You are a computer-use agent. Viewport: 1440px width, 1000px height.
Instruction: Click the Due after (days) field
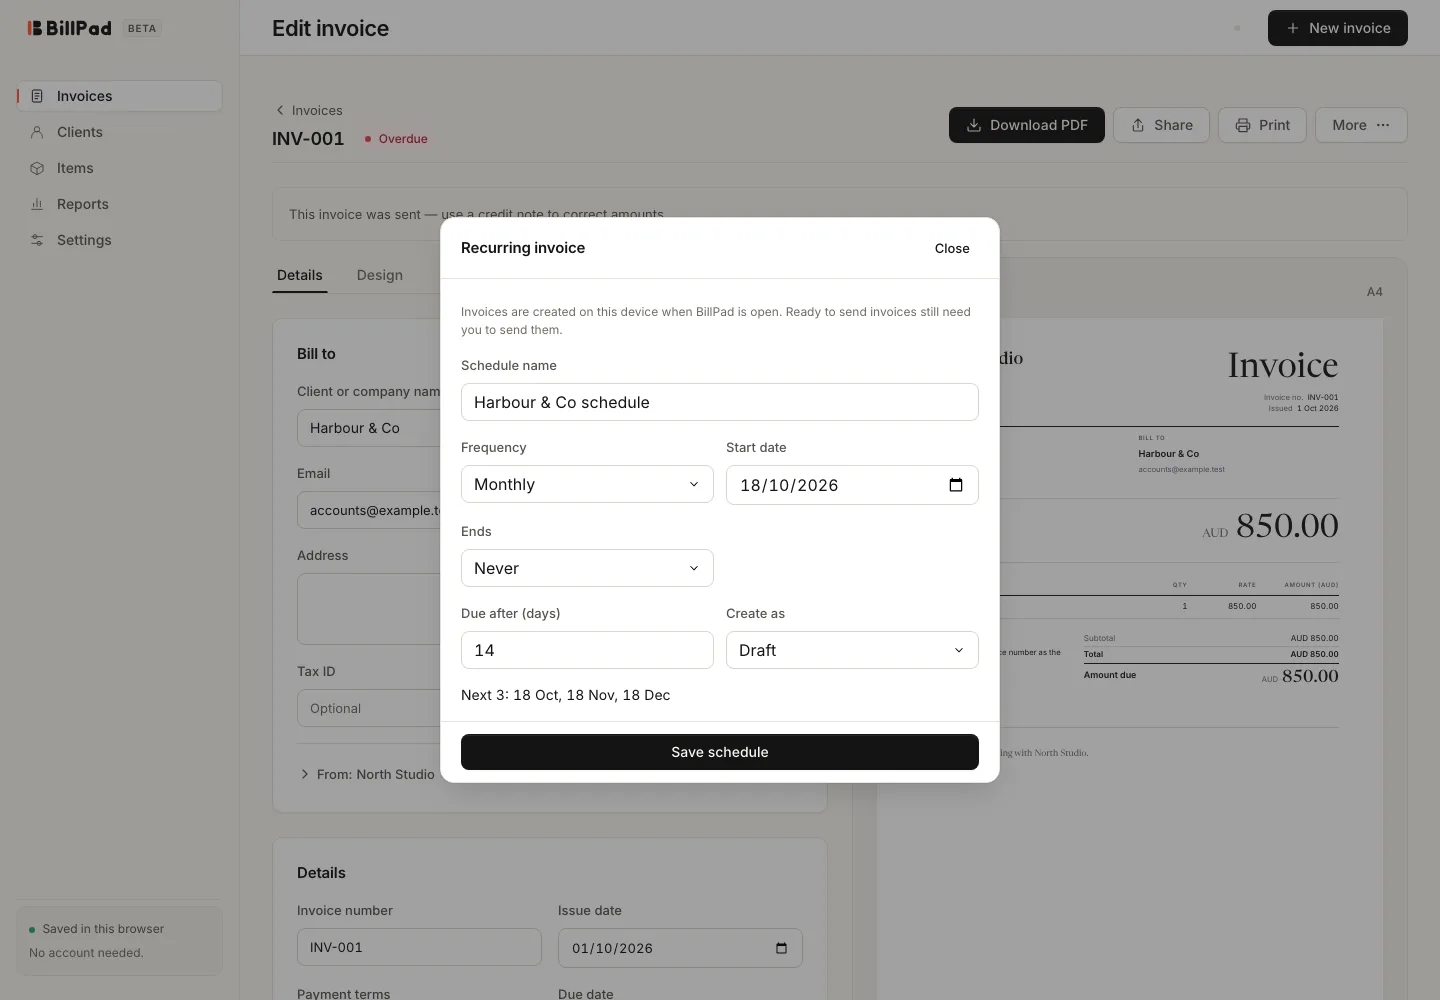[x=587, y=650]
